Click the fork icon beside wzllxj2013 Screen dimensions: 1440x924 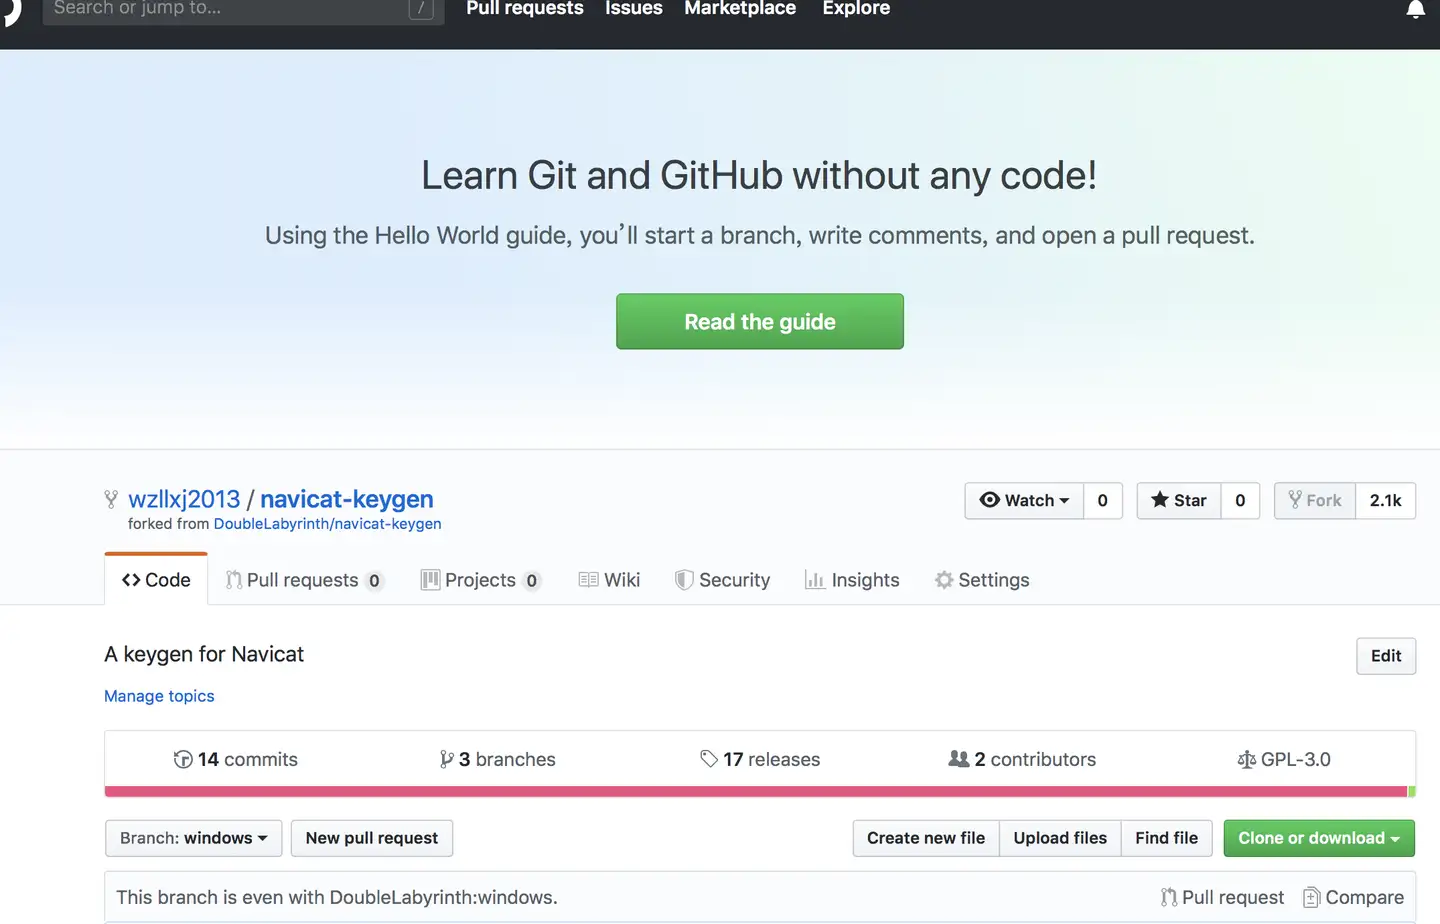pos(111,499)
